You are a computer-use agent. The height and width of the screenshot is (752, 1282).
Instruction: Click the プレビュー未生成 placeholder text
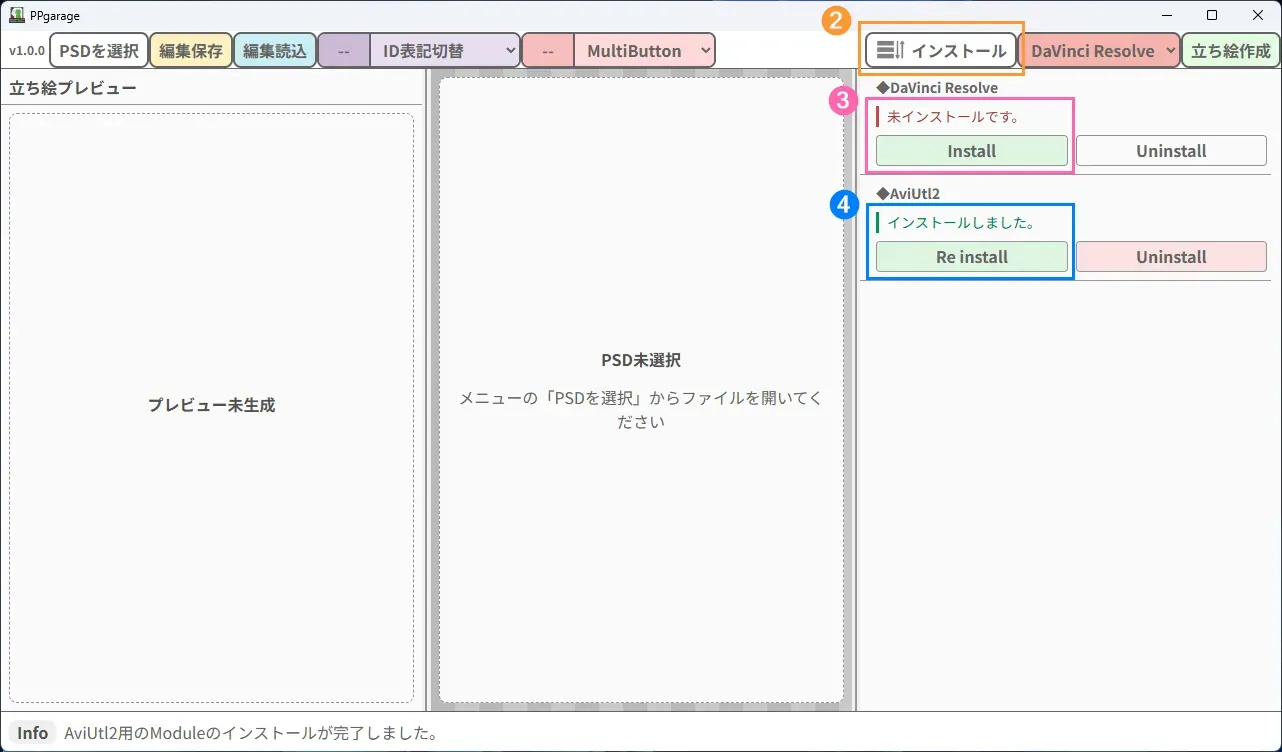pos(211,405)
